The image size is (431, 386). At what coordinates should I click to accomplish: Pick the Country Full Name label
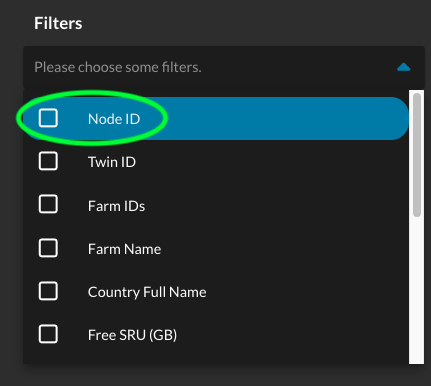(x=147, y=292)
